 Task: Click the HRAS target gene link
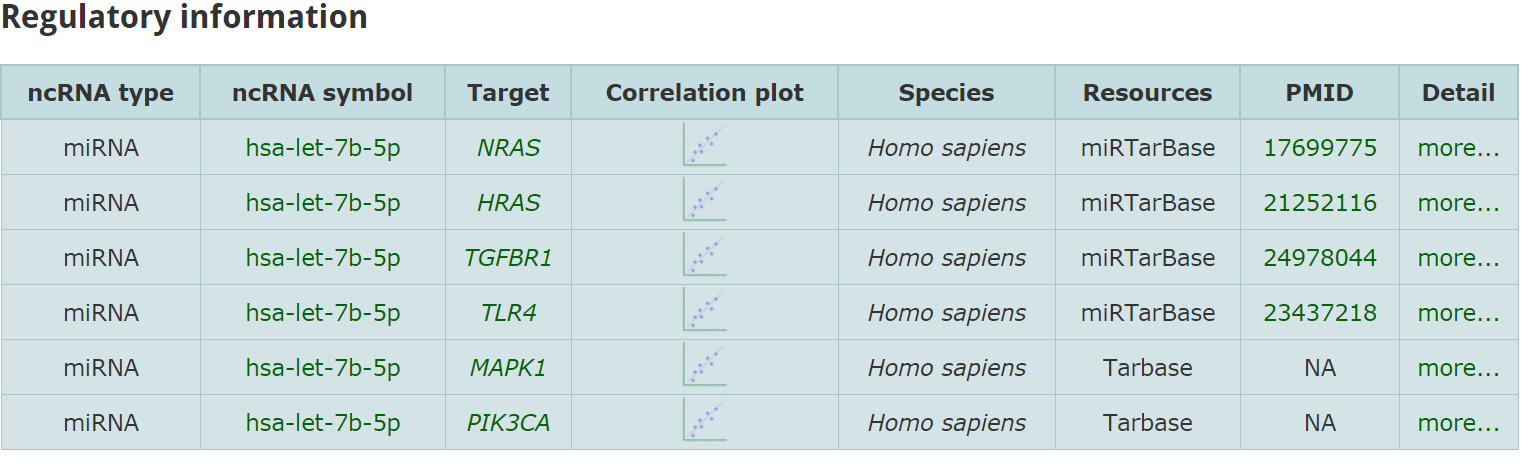(508, 203)
